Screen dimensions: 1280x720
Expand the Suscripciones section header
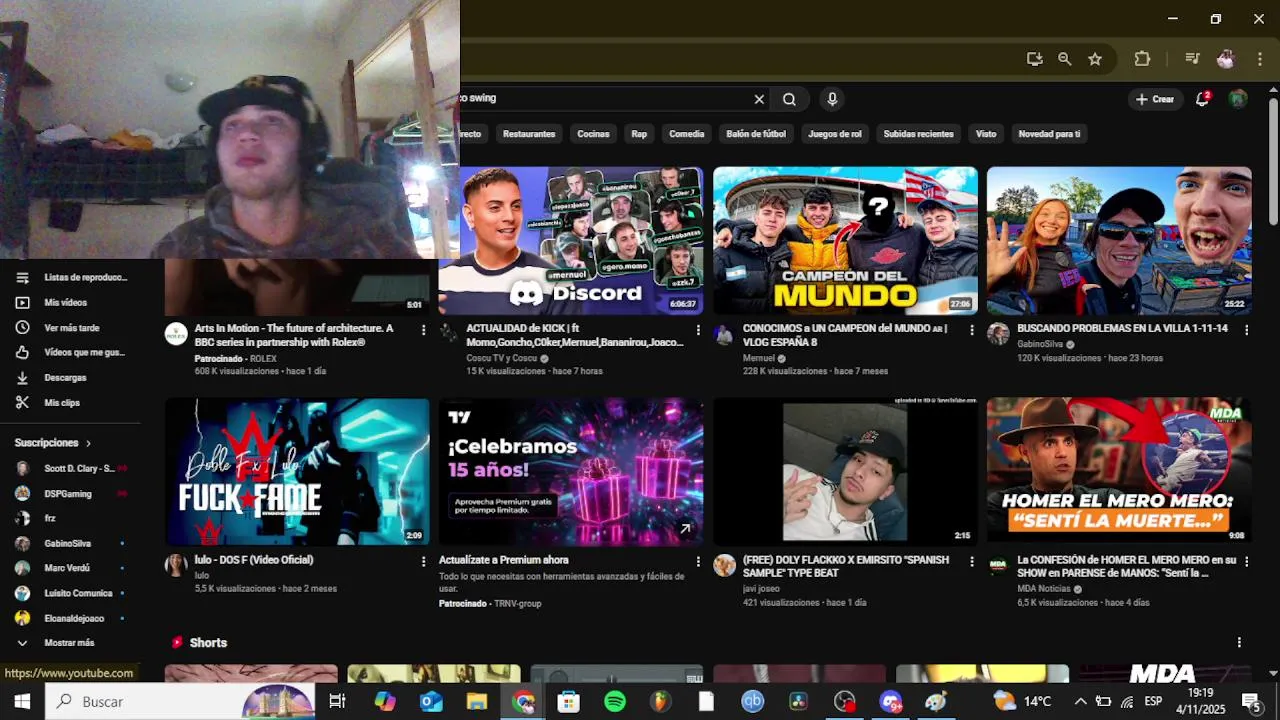[52, 442]
